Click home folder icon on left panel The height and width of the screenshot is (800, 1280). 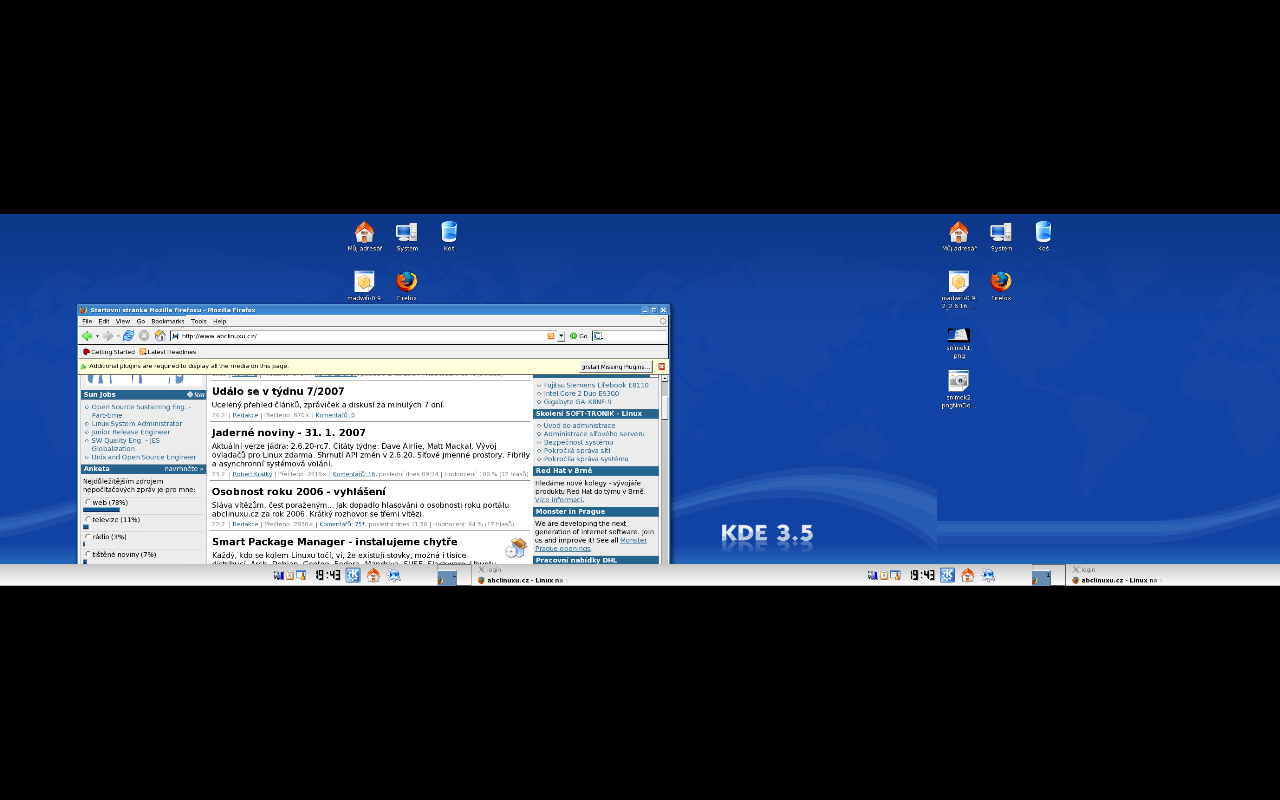[373, 575]
